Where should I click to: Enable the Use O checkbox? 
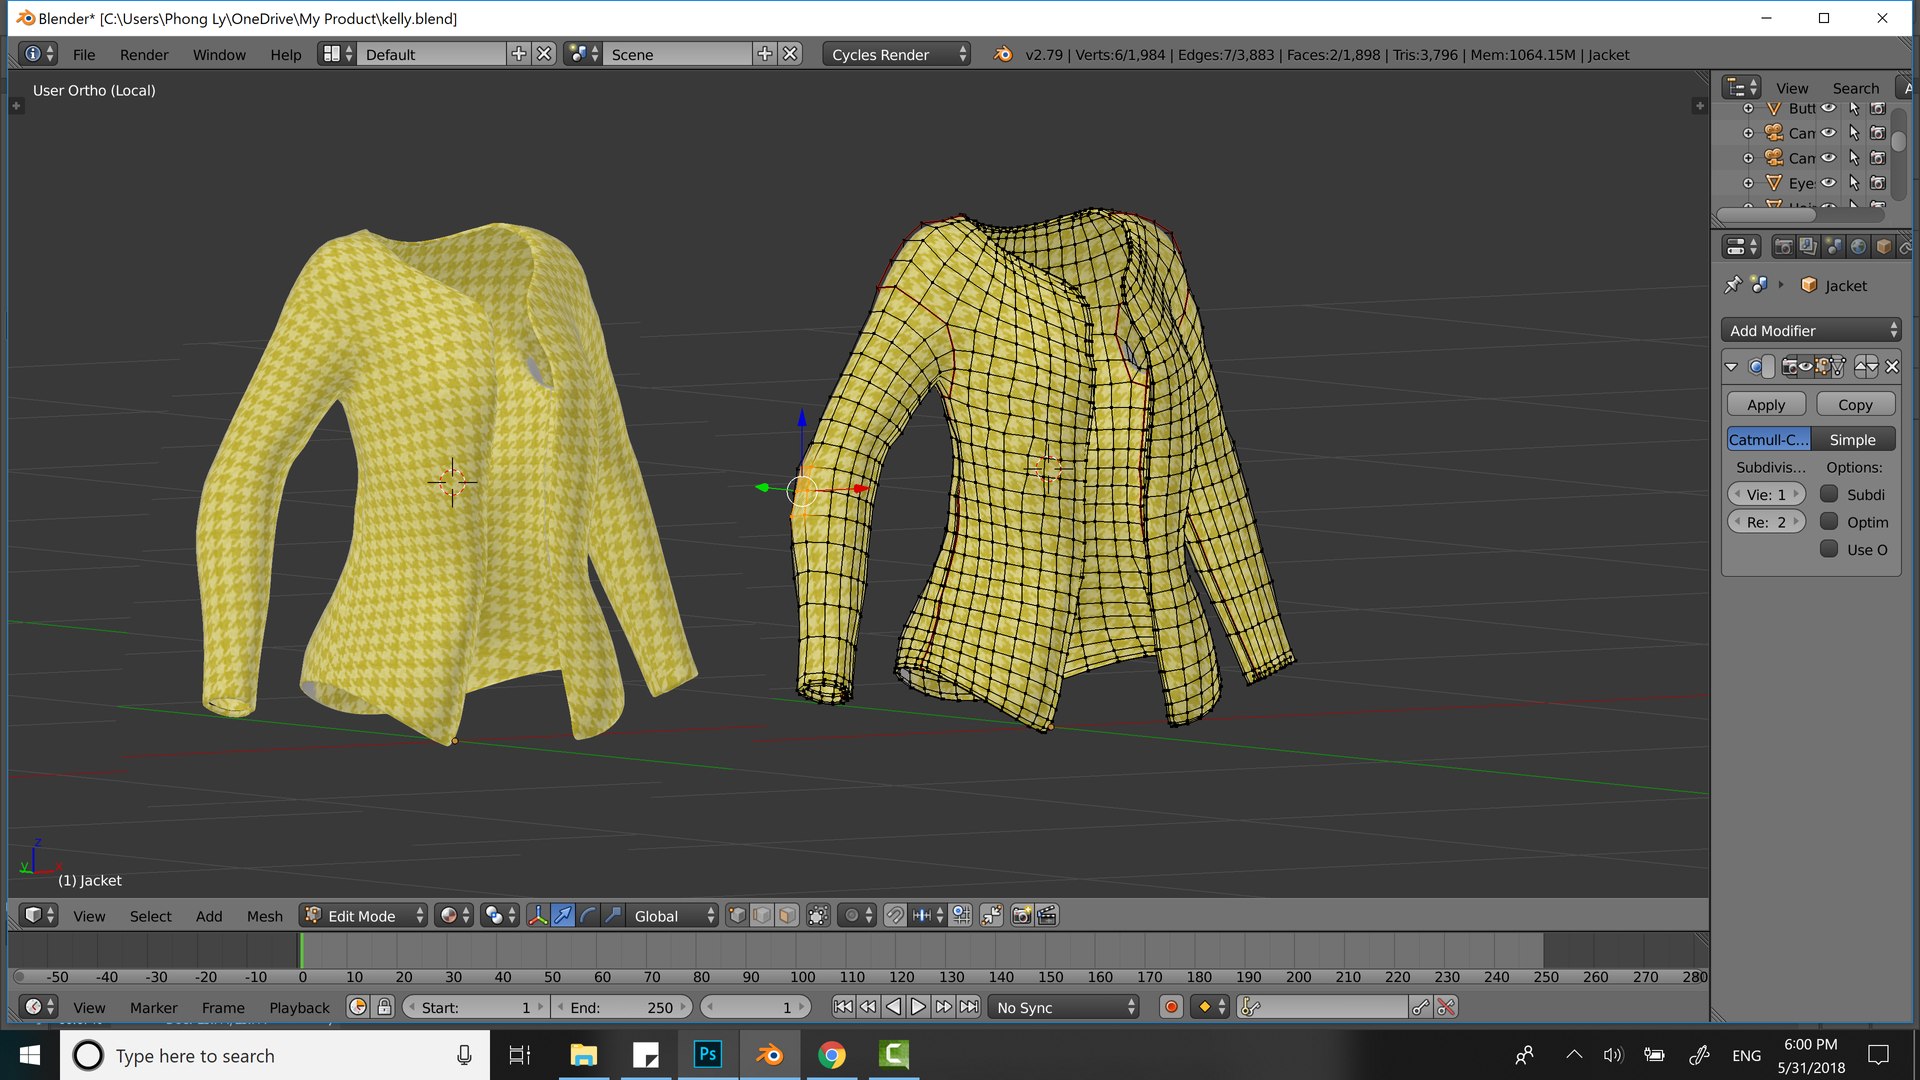tap(1829, 549)
